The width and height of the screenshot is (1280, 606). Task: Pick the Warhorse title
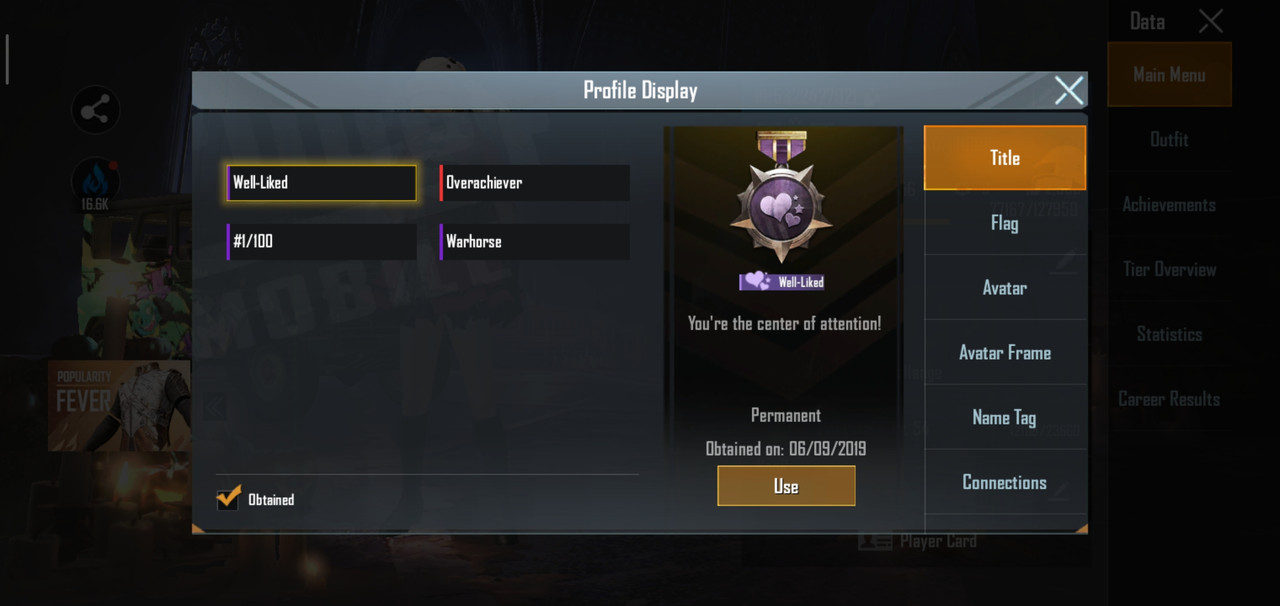point(535,242)
